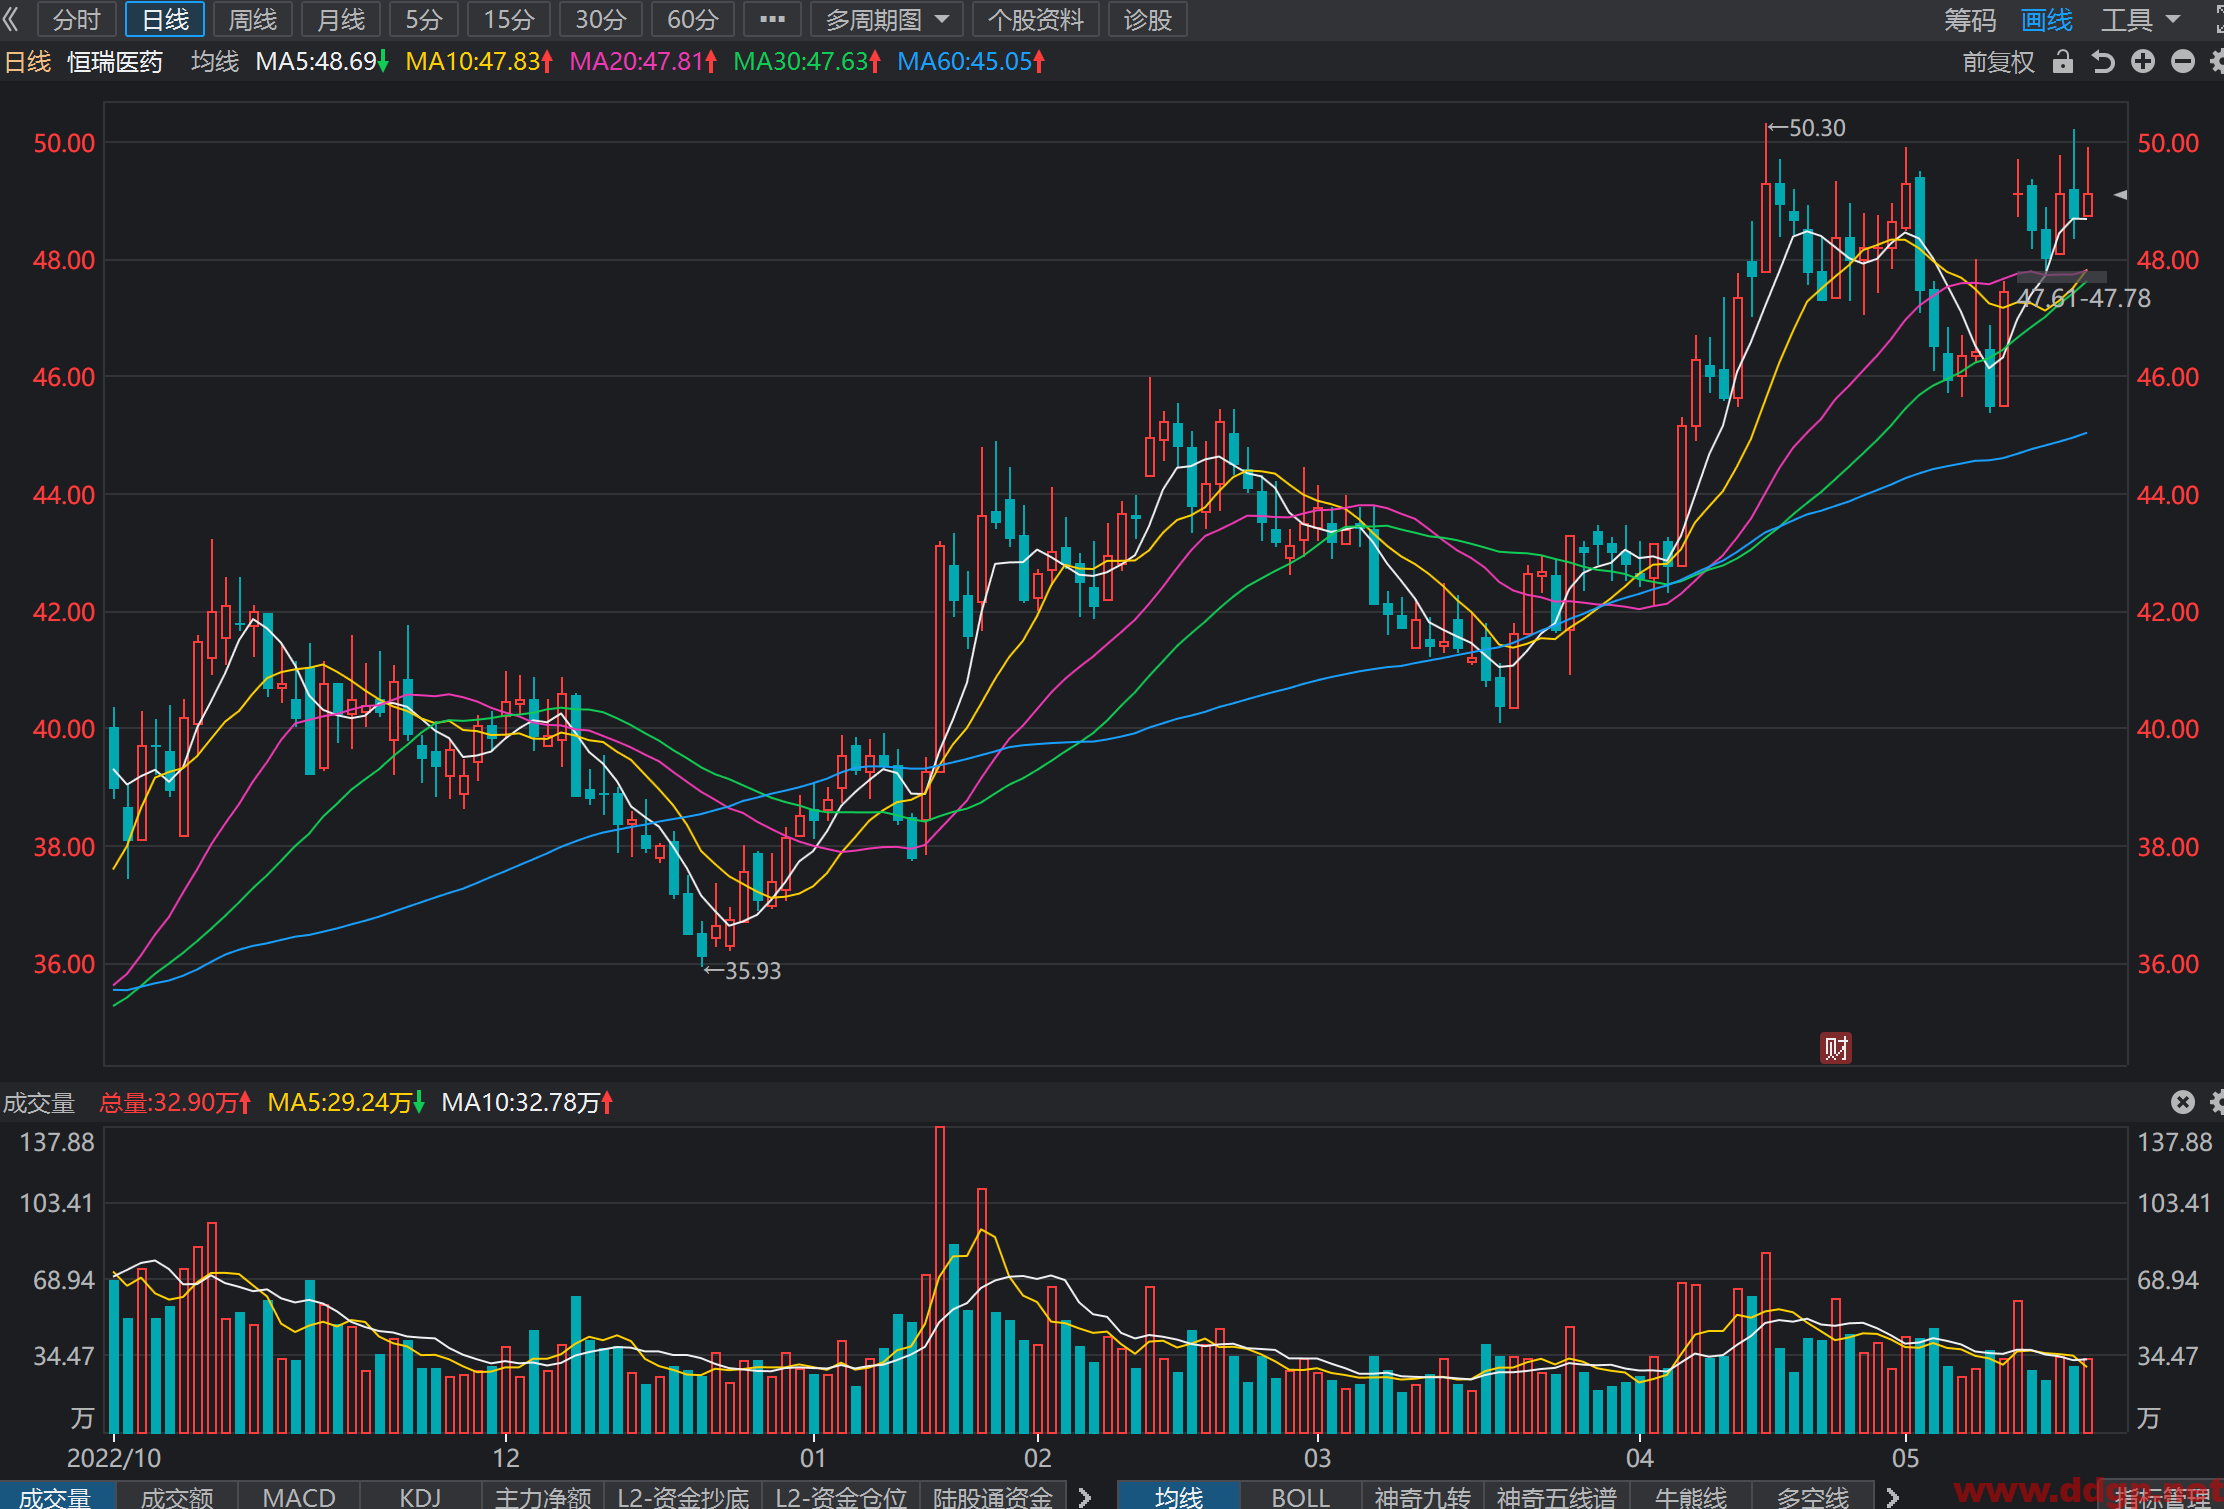
Task: Close the 成交量 volume panel
Action: click(2183, 1102)
